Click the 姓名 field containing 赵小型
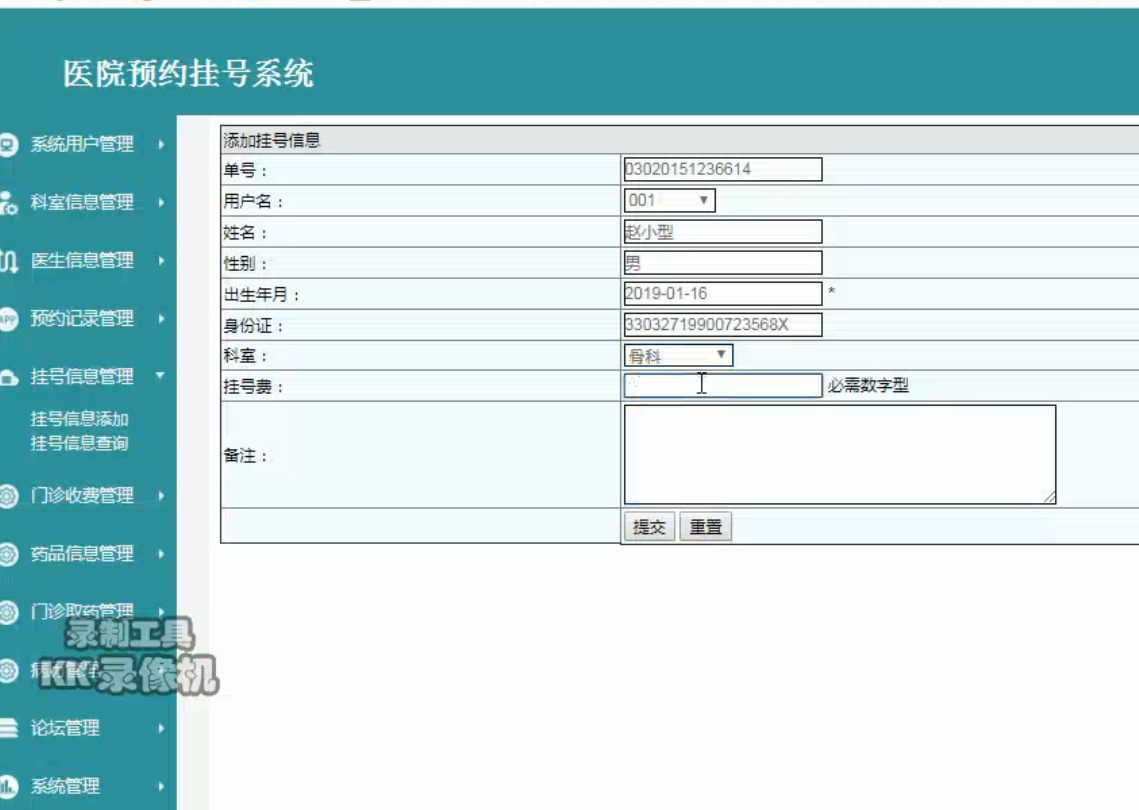The height and width of the screenshot is (810, 1139). pos(723,232)
